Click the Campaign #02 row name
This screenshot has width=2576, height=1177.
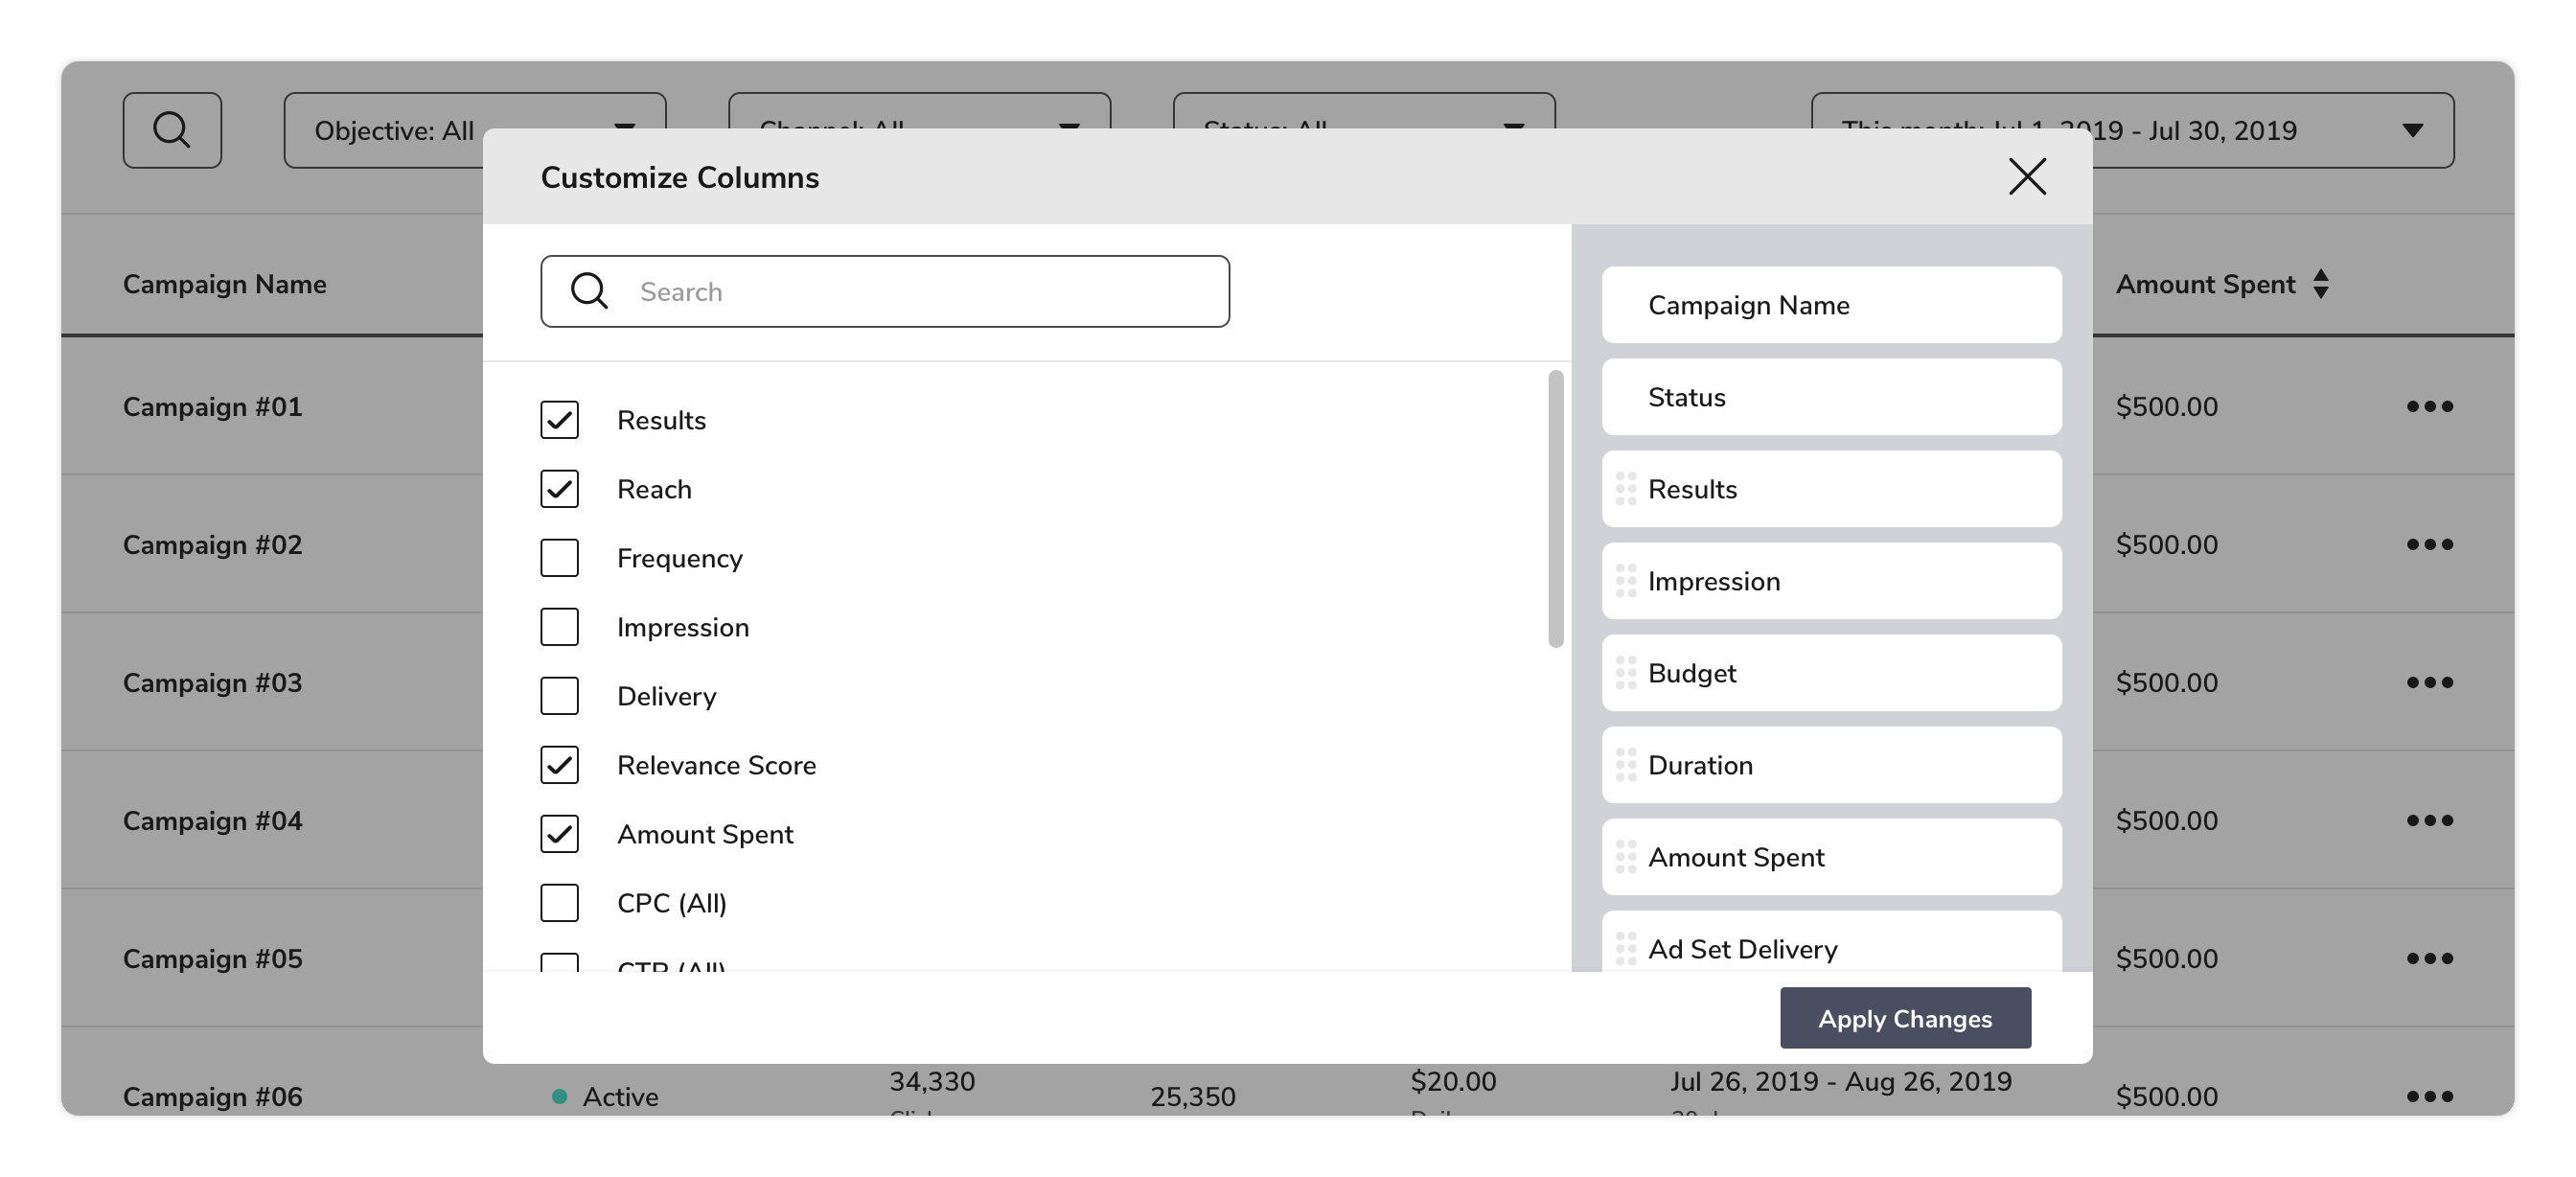coord(212,544)
